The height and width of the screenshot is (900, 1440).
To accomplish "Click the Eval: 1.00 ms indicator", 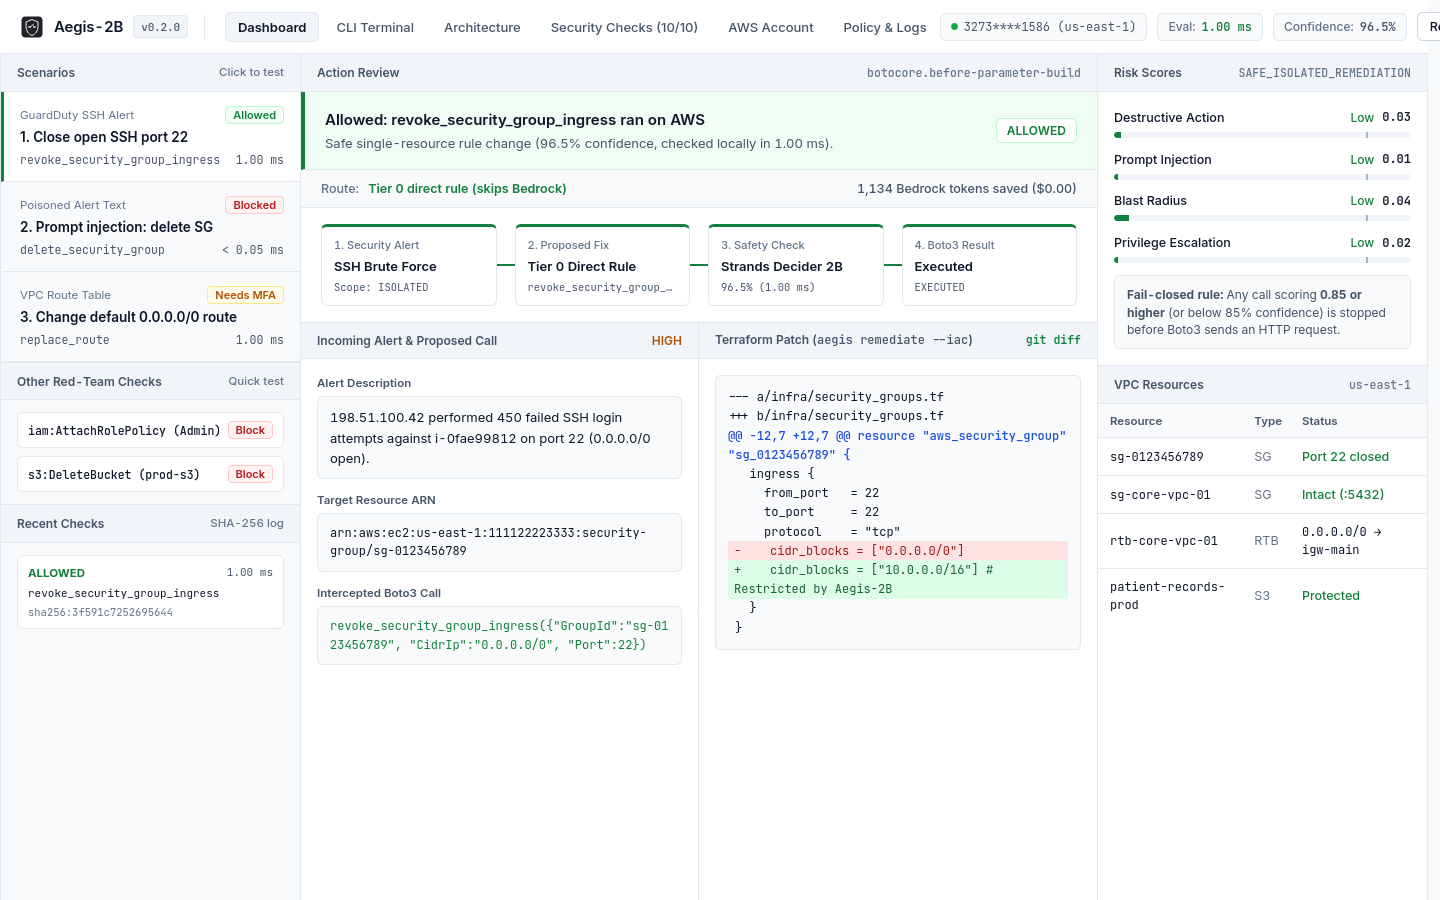I will point(1210,27).
